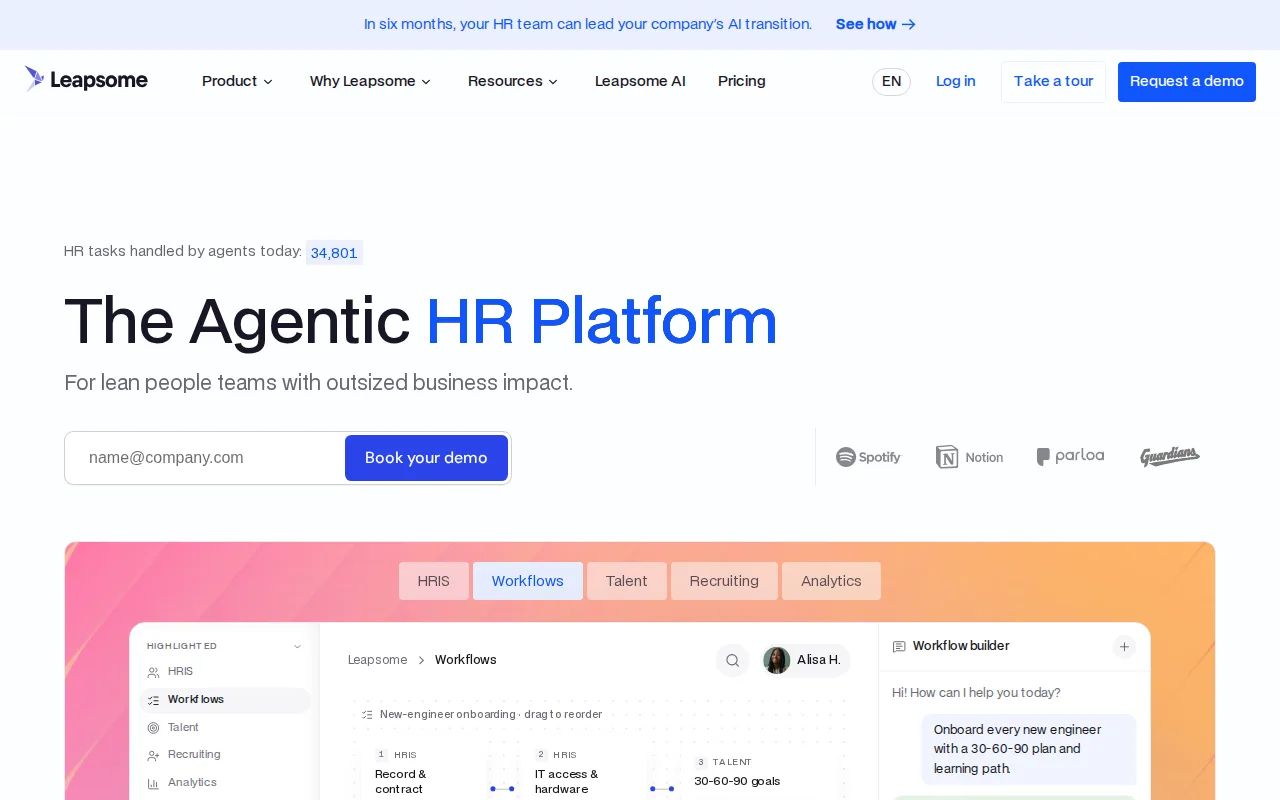Switch to the Talent tab
Viewport: 1280px width, 800px height.
[x=627, y=581]
